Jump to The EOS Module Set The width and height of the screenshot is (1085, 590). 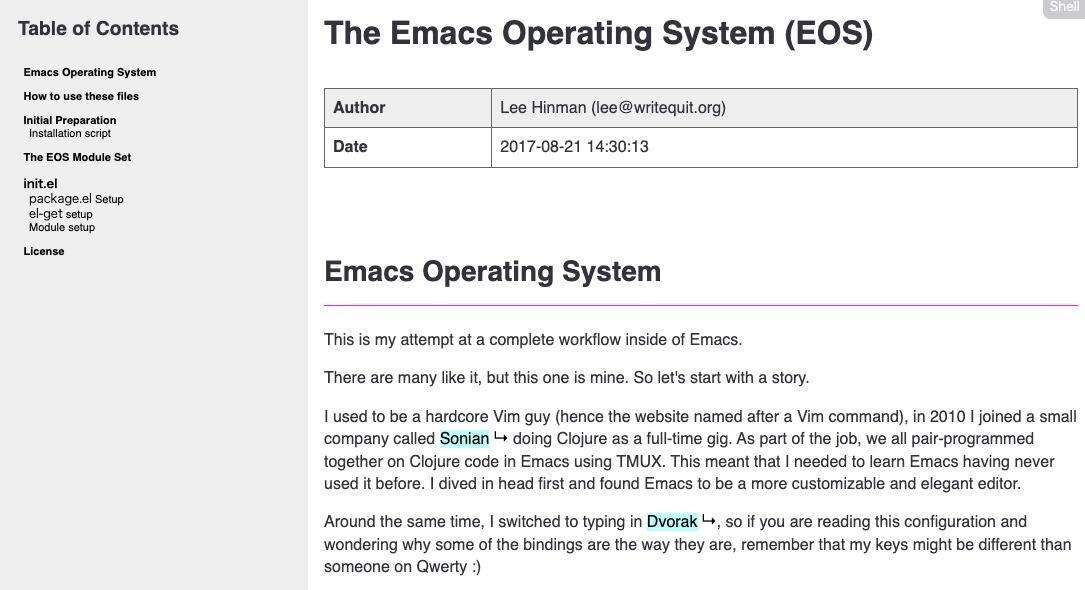tap(77, 157)
